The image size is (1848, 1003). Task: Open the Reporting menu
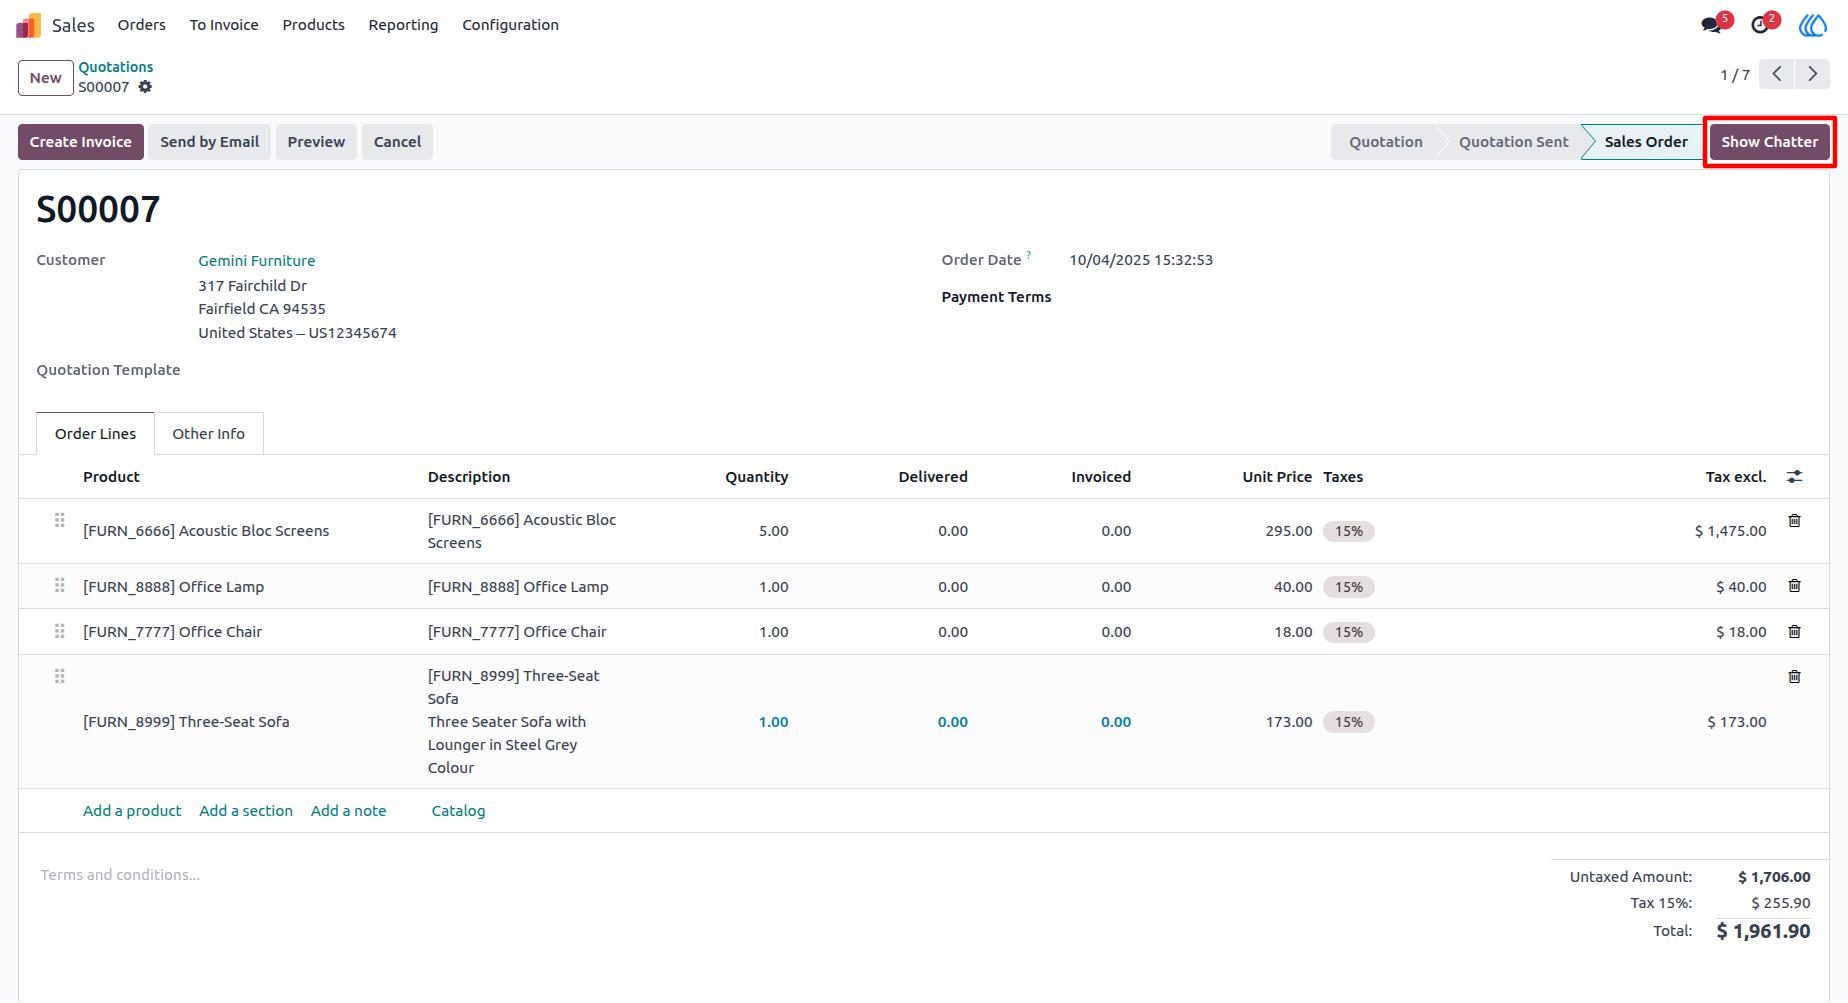click(x=403, y=25)
